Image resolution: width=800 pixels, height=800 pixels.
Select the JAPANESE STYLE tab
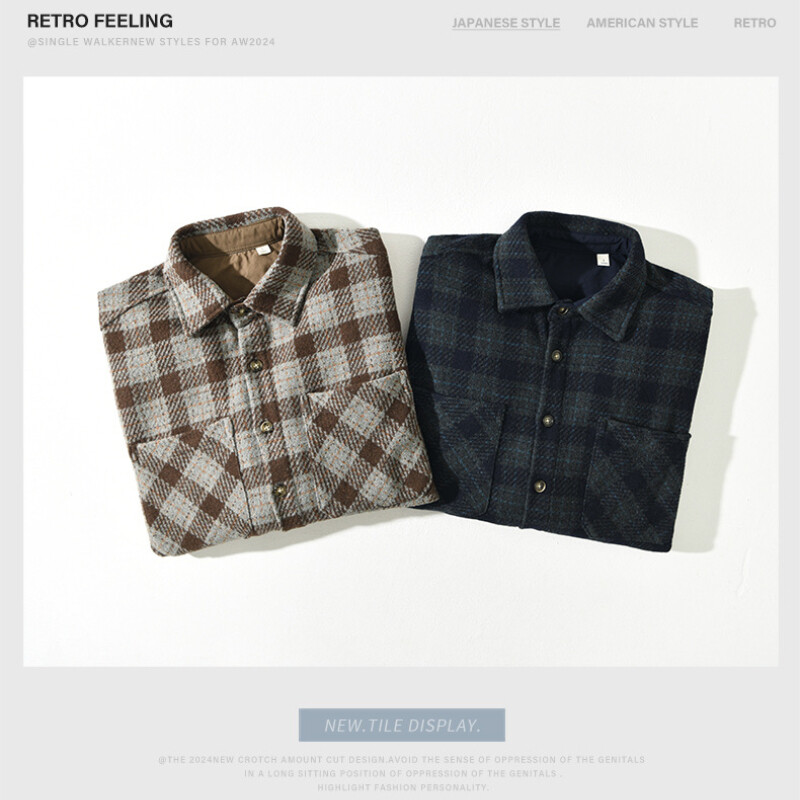pyautogui.click(x=506, y=23)
